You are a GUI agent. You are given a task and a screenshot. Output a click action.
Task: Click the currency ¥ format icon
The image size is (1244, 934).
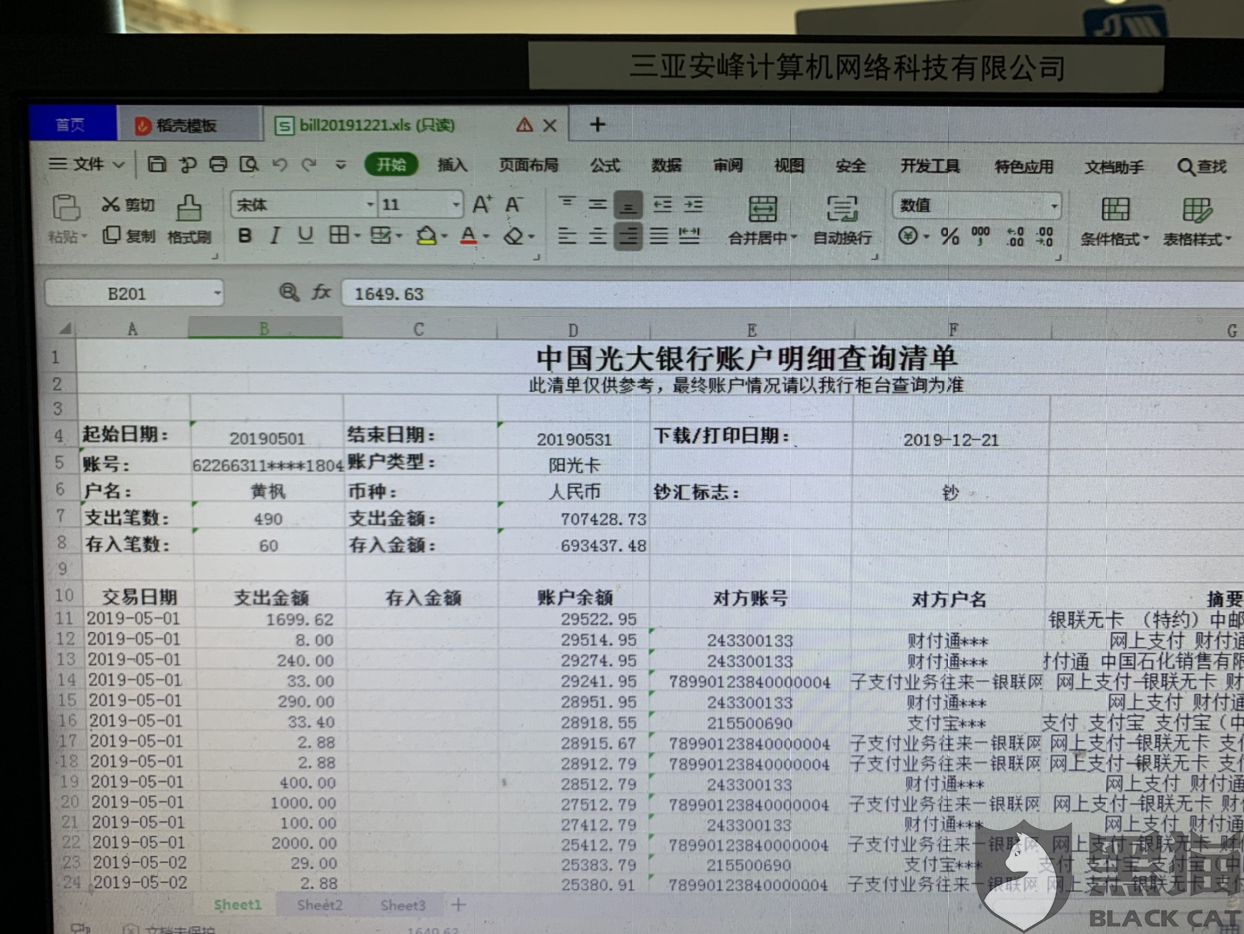[x=909, y=236]
